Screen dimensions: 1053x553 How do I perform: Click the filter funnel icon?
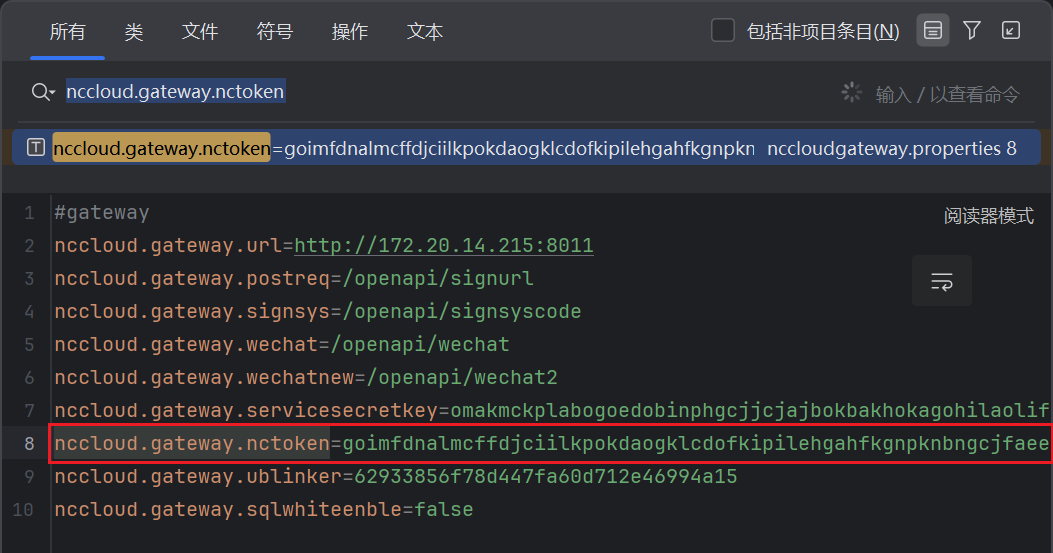972,31
